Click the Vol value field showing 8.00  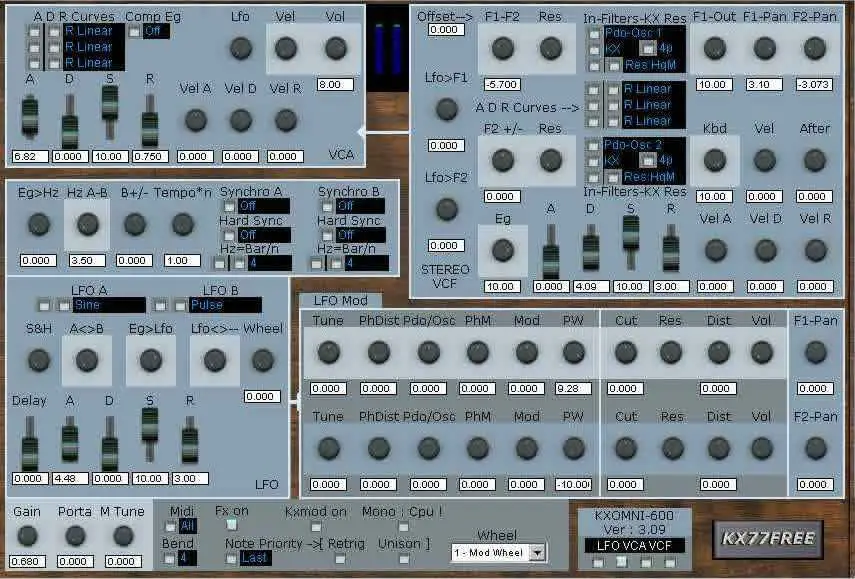pos(335,85)
